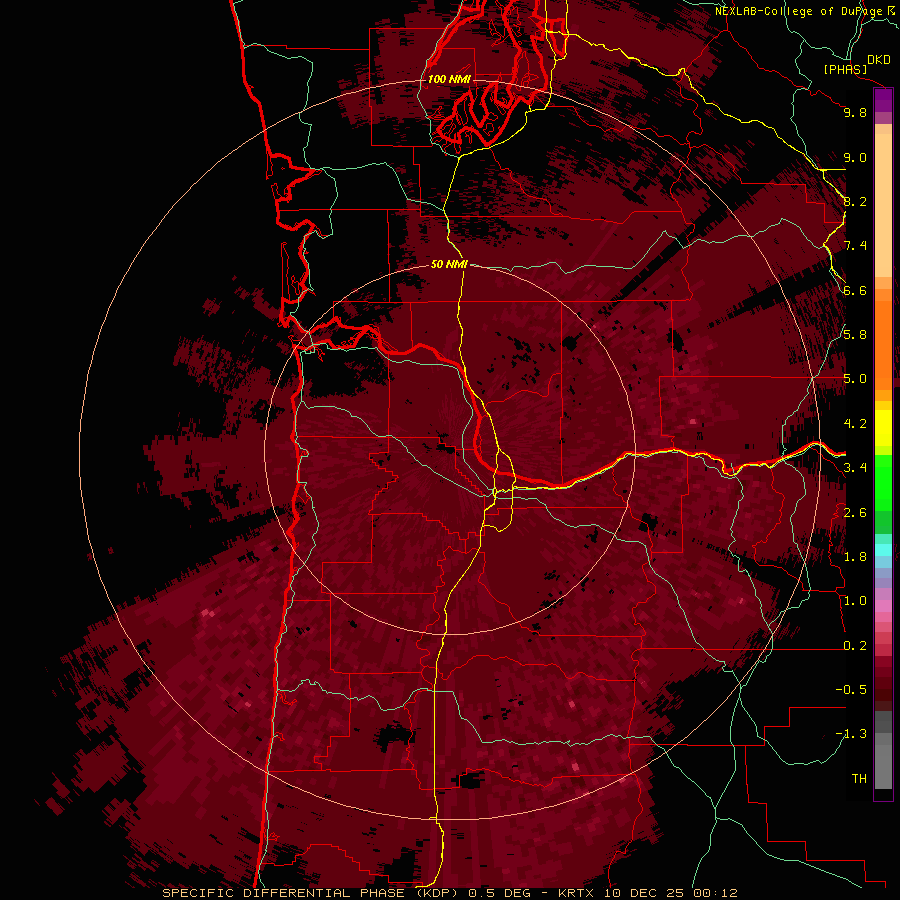
Task: Click the "50 NMI" range ring label
Action: pyautogui.click(x=449, y=264)
